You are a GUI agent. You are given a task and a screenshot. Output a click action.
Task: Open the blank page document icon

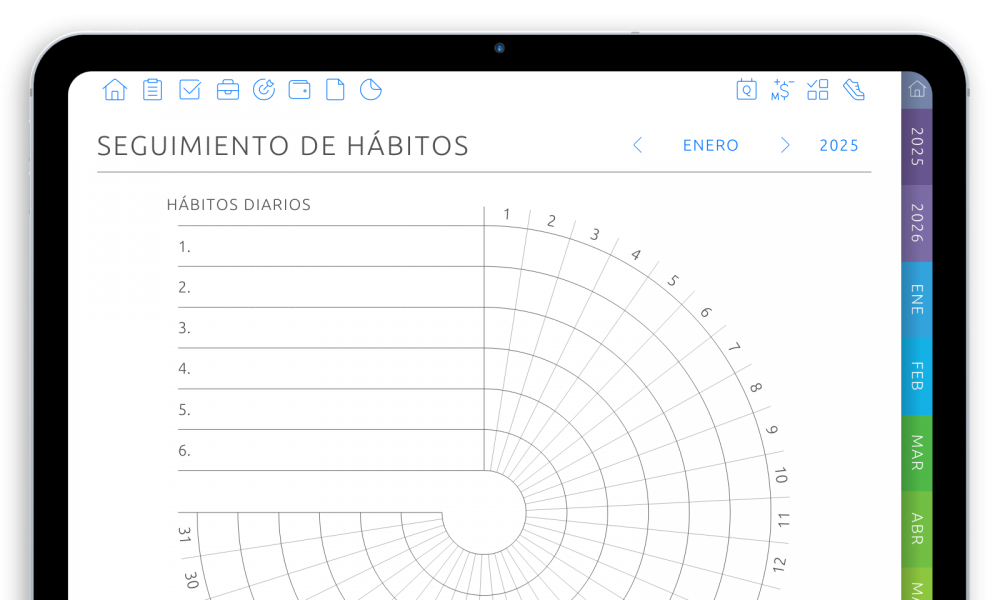click(x=335, y=90)
